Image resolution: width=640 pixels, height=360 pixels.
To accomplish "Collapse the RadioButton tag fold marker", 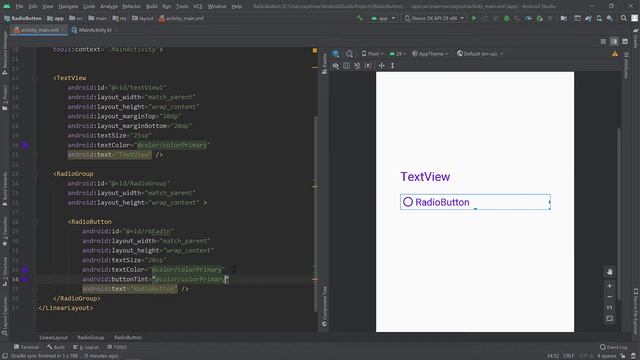I will [x=36, y=222].
